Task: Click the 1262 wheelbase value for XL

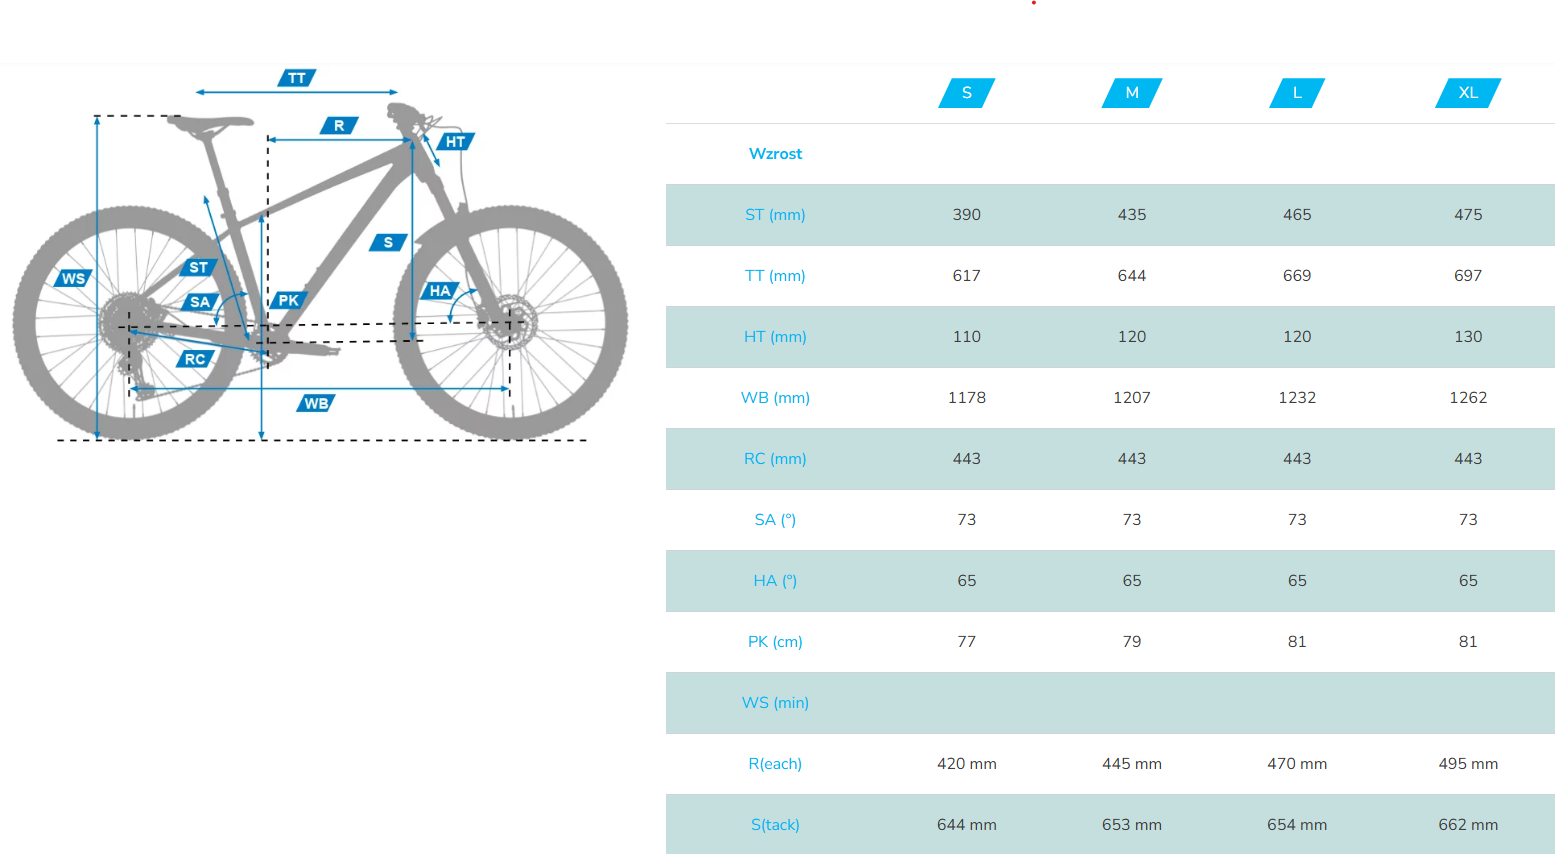Action: 1468,398
